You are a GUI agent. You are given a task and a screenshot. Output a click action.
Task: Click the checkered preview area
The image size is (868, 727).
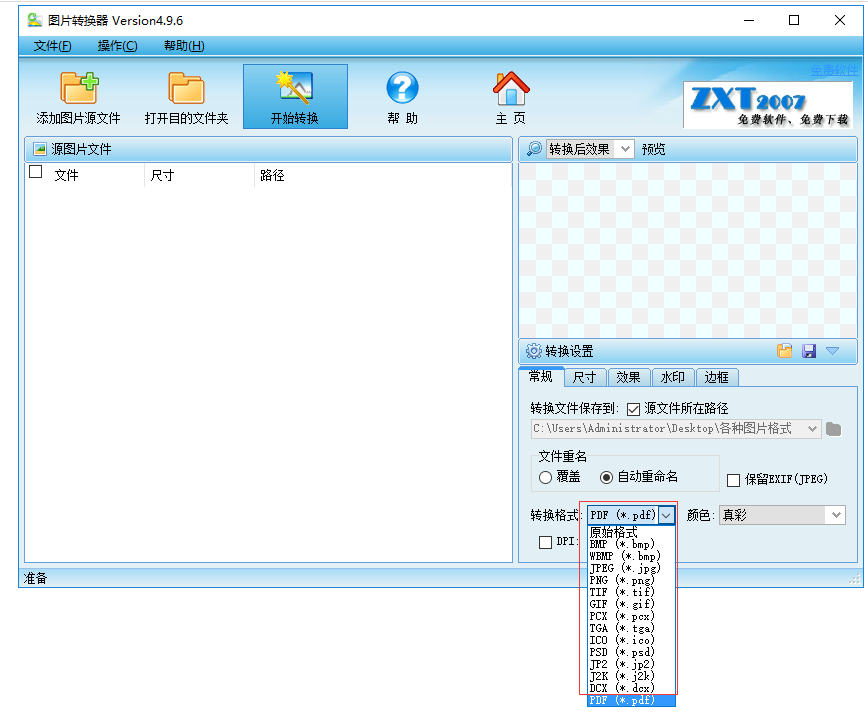[x=688, y=250]
